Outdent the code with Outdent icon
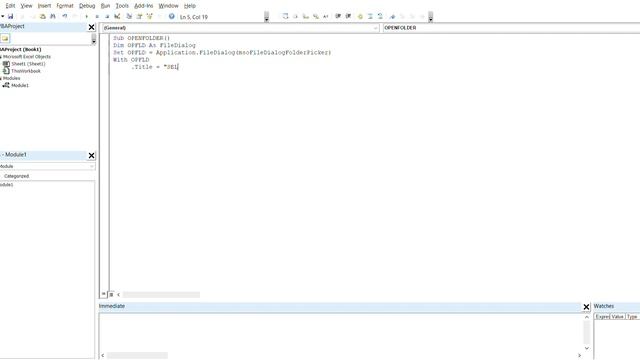640x360 pixels. click(348, 16)
